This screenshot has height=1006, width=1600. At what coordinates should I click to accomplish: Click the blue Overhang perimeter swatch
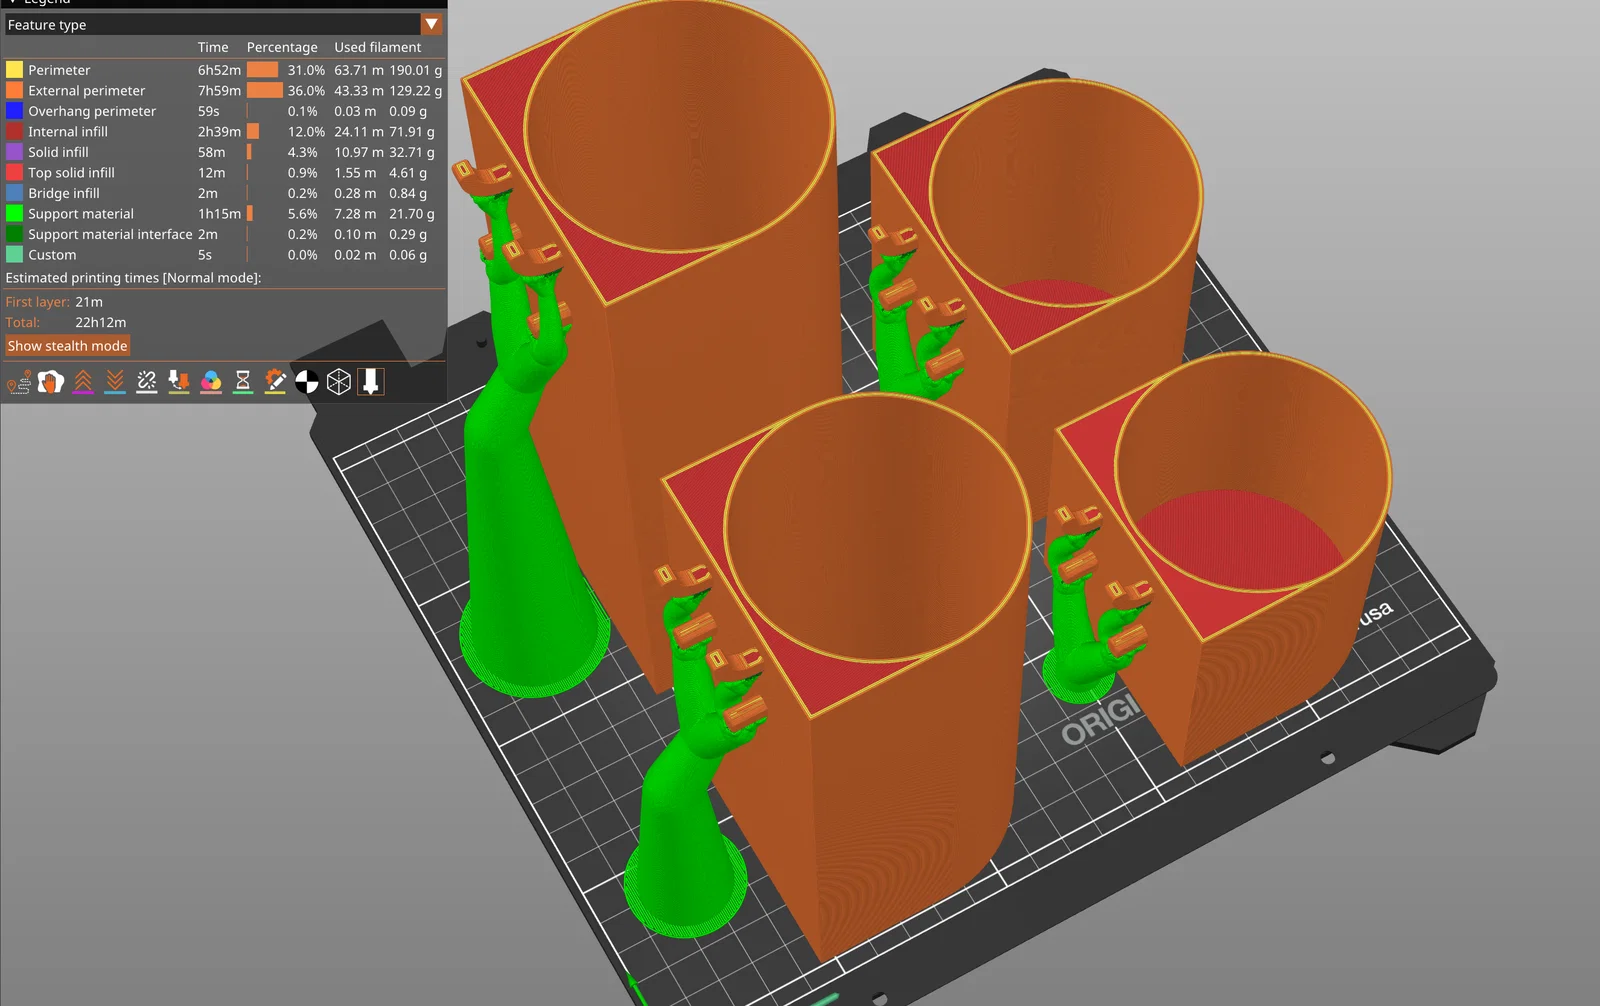[x=14, y=111]
